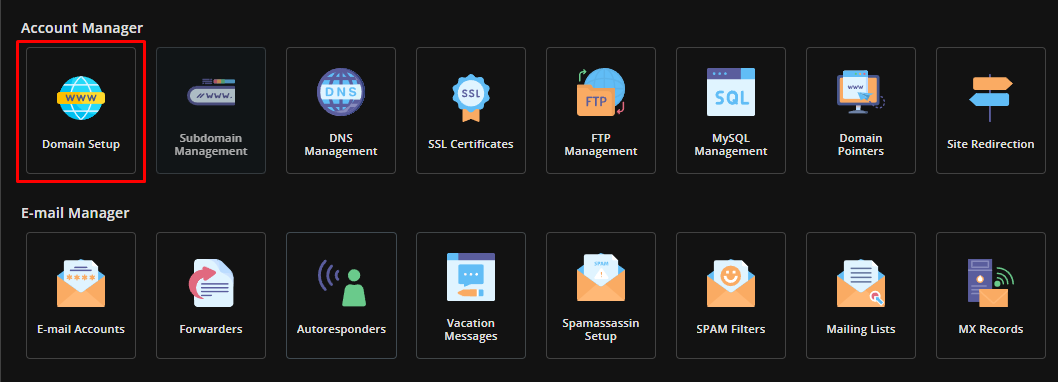Open the SSL Certificates badge icon
Image resolution: width=1058 pixels, height=382 pixels.
(471, 99)
